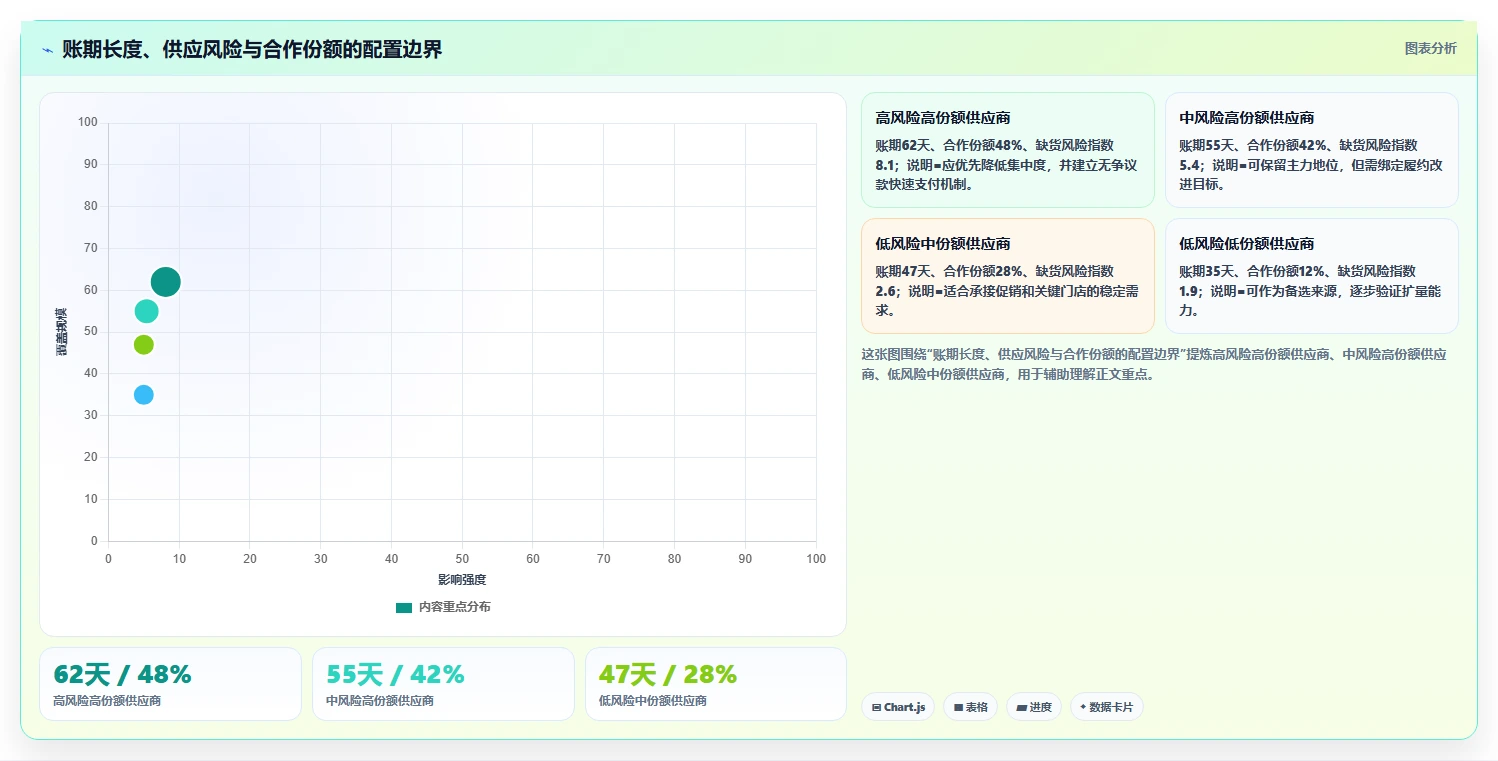The width and height of the screenshot is (1498, 761).
Task: Click the 表格 tag chip
Action: point(970,707)
